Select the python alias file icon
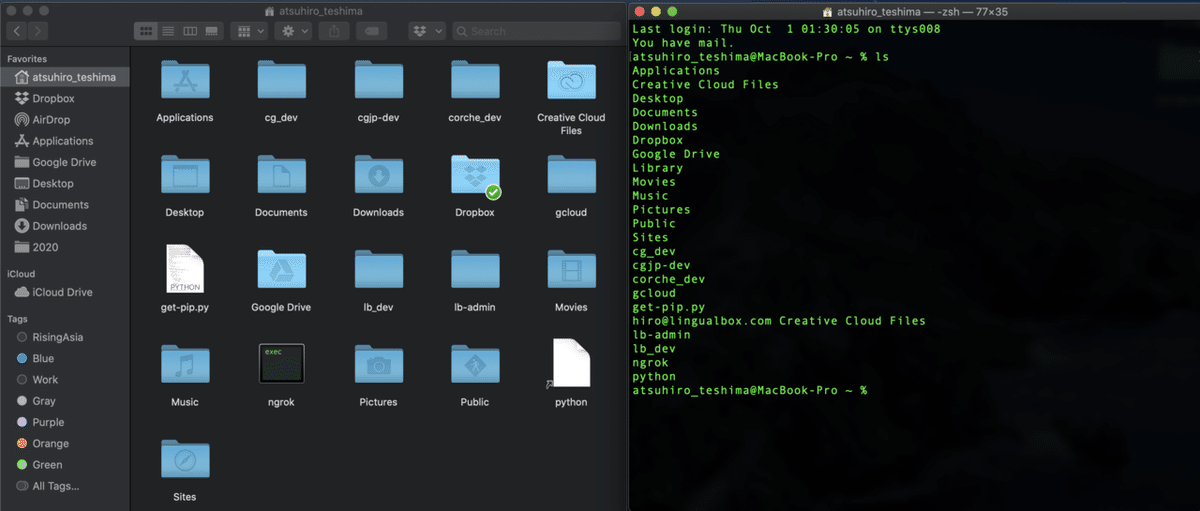Image resolution: width=1200 pixels, height=511 pixels. pos(571,364)
